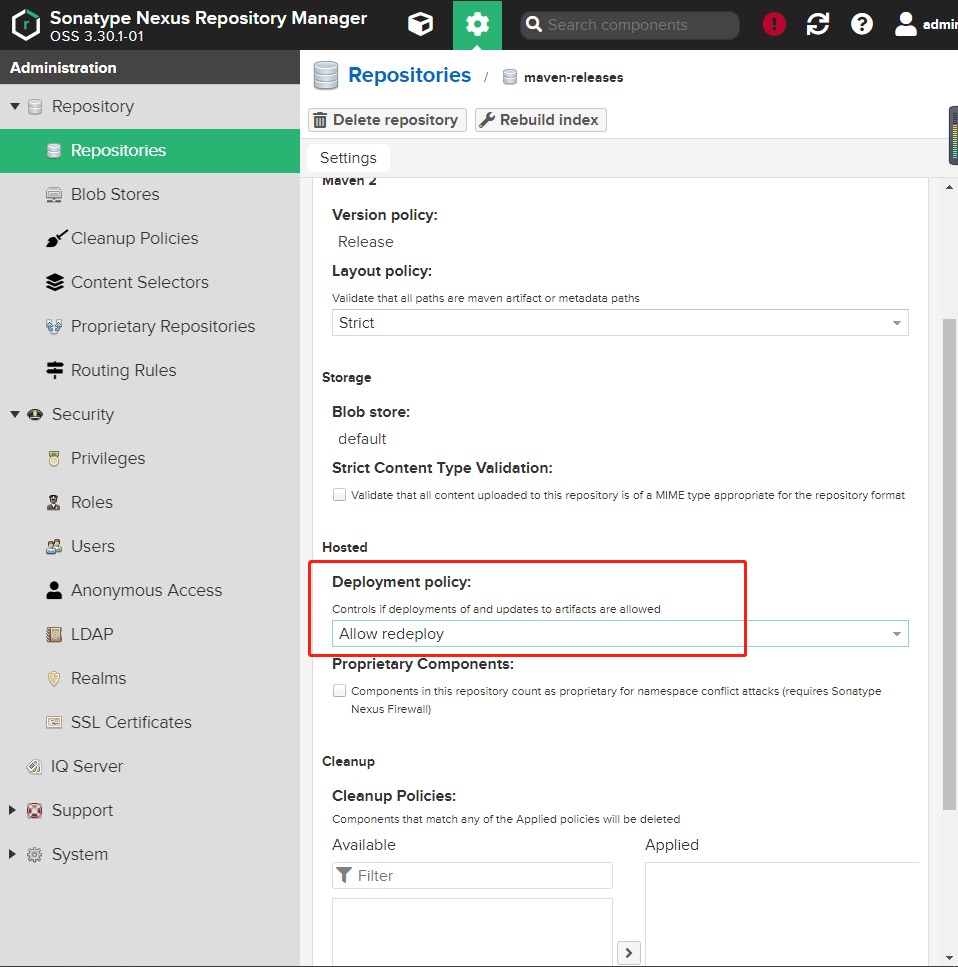958x967 pixels.
Task: Open the Layout policy Strict dropdown
Action: pos(620,323)
